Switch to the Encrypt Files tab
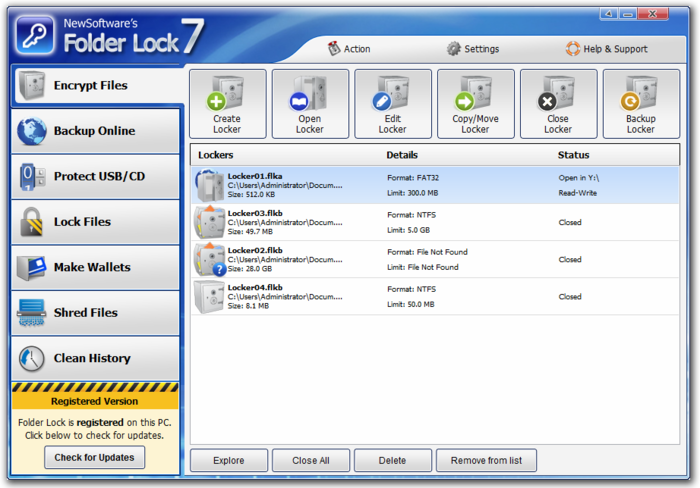 click(96, 86)
